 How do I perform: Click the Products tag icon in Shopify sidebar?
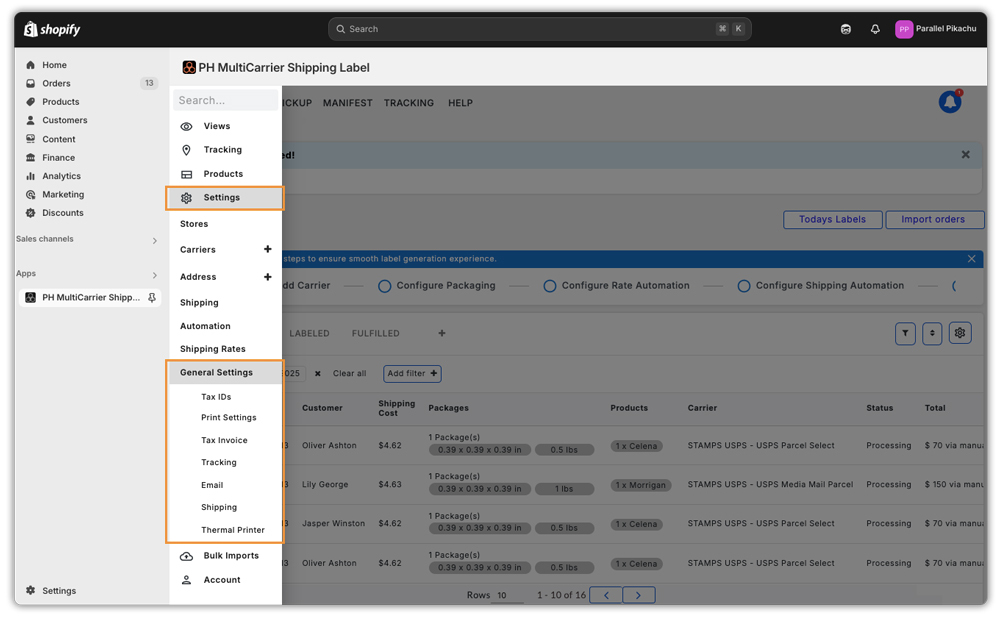30,102
